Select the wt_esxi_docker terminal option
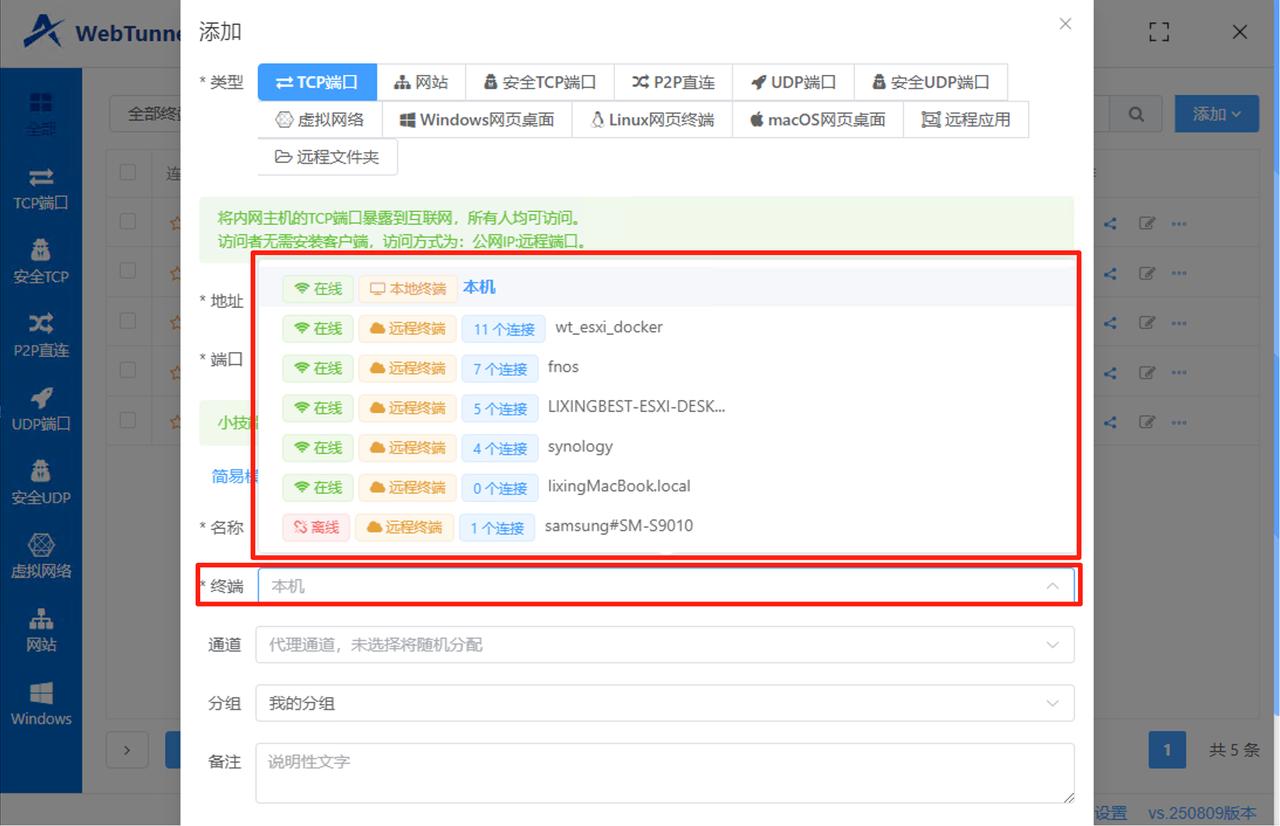Image resolution: width=1280 pixels, height=826 pixels. (667, 328)
